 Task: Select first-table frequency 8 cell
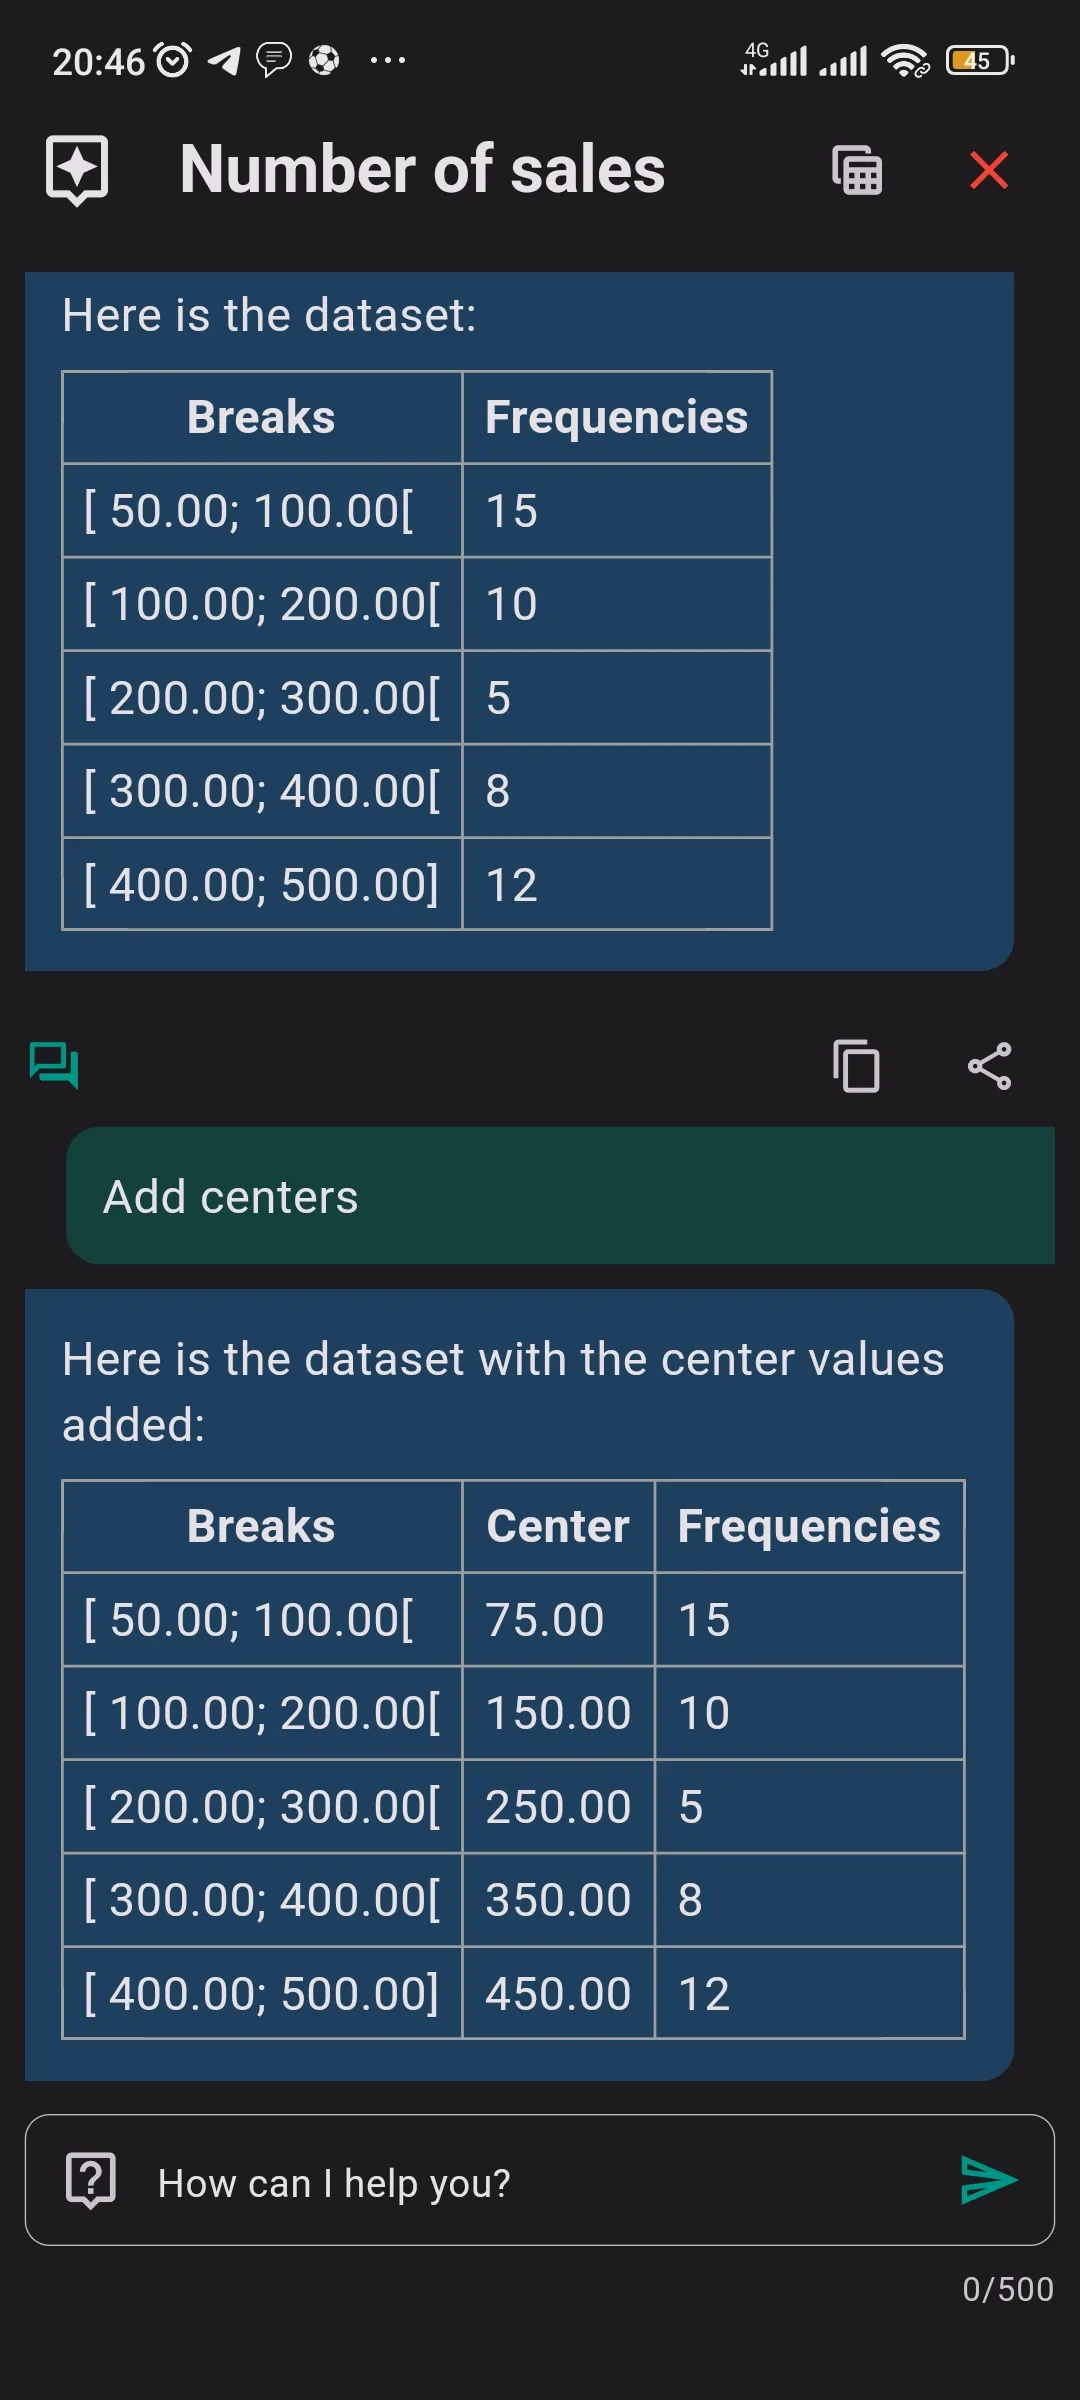616,790
